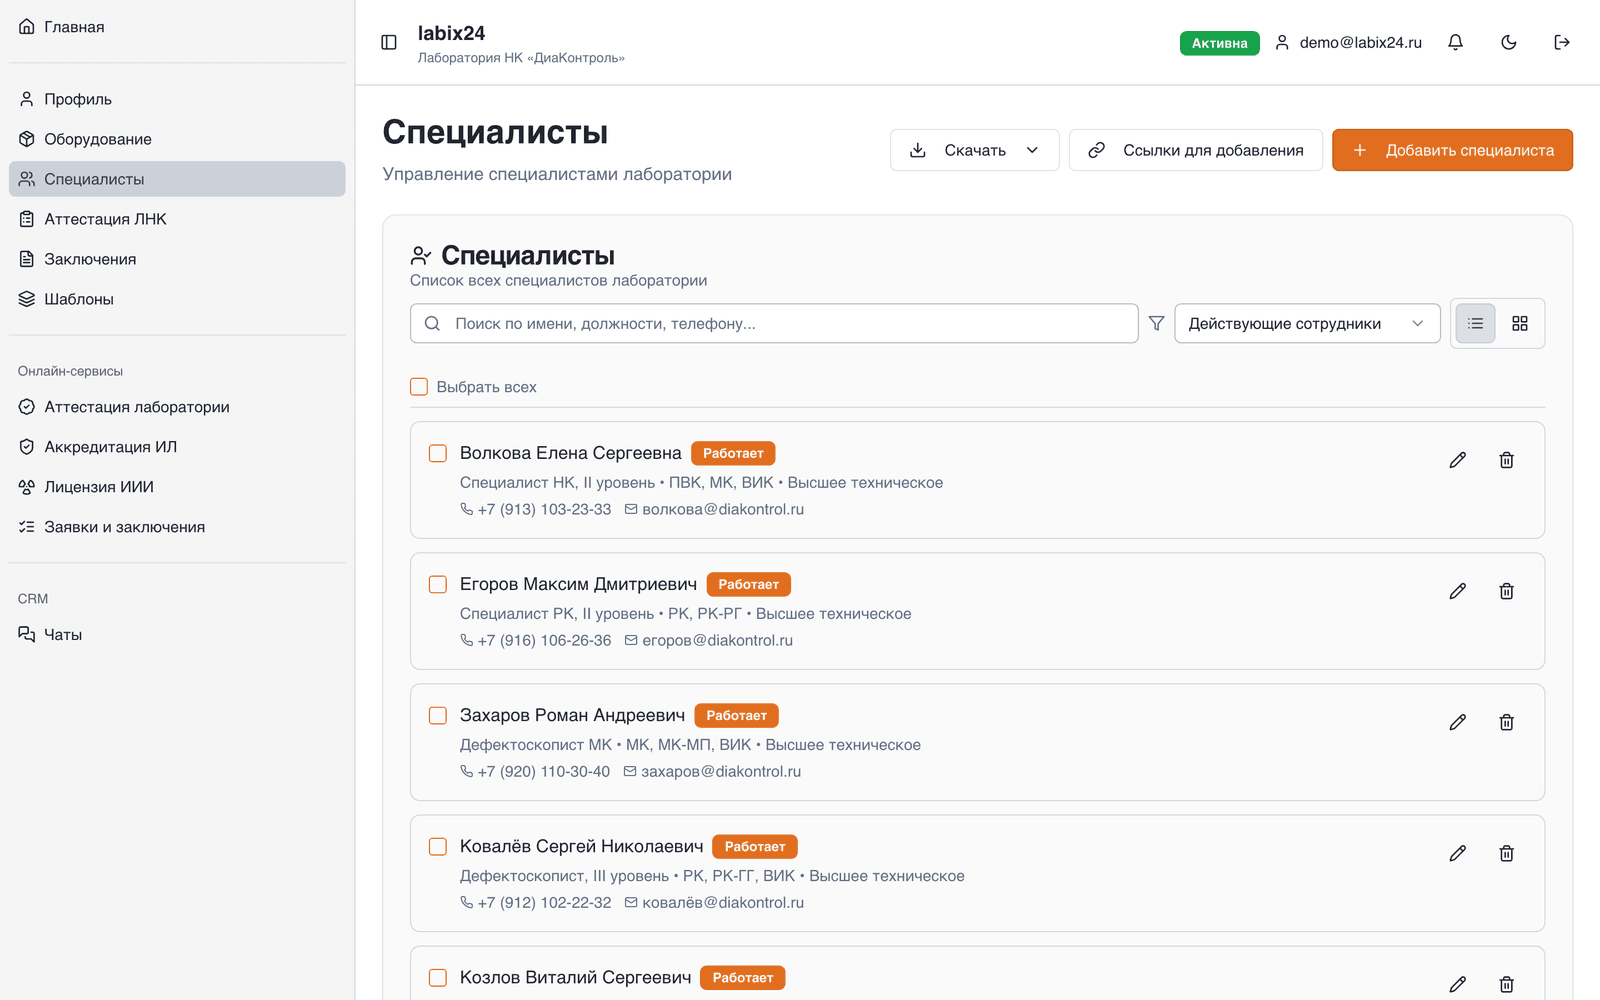Click Работает badge for Волкова
Viewport: 1600px width, 1000px height.
tap(733, 453)
